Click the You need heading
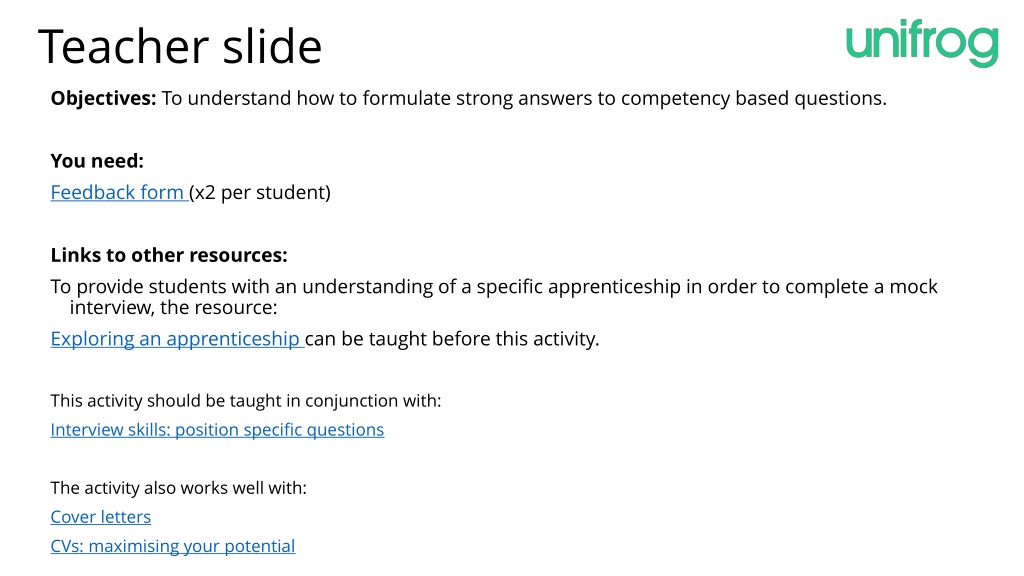 97,161
